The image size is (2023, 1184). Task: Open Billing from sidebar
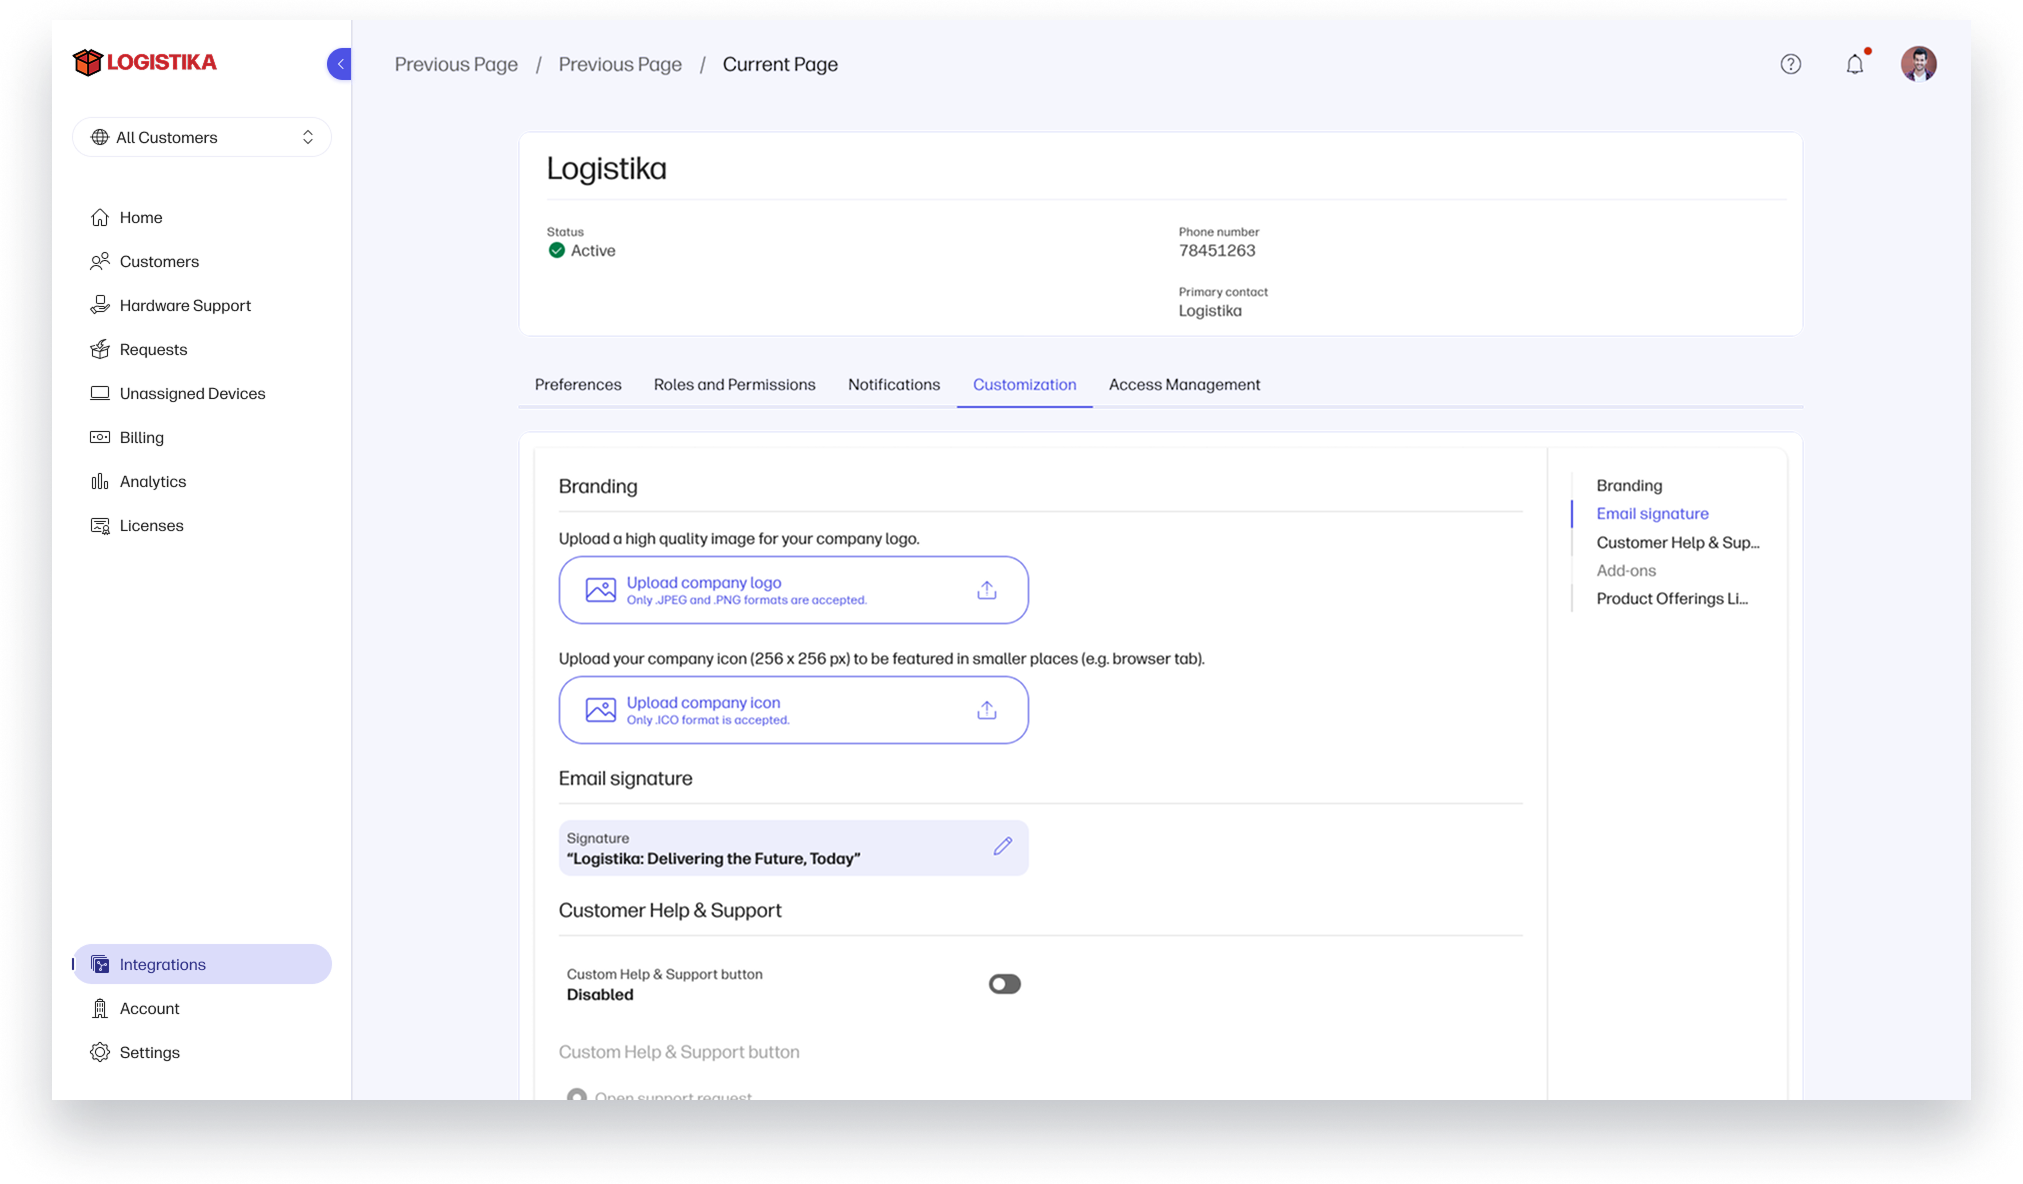click(141, 437)
